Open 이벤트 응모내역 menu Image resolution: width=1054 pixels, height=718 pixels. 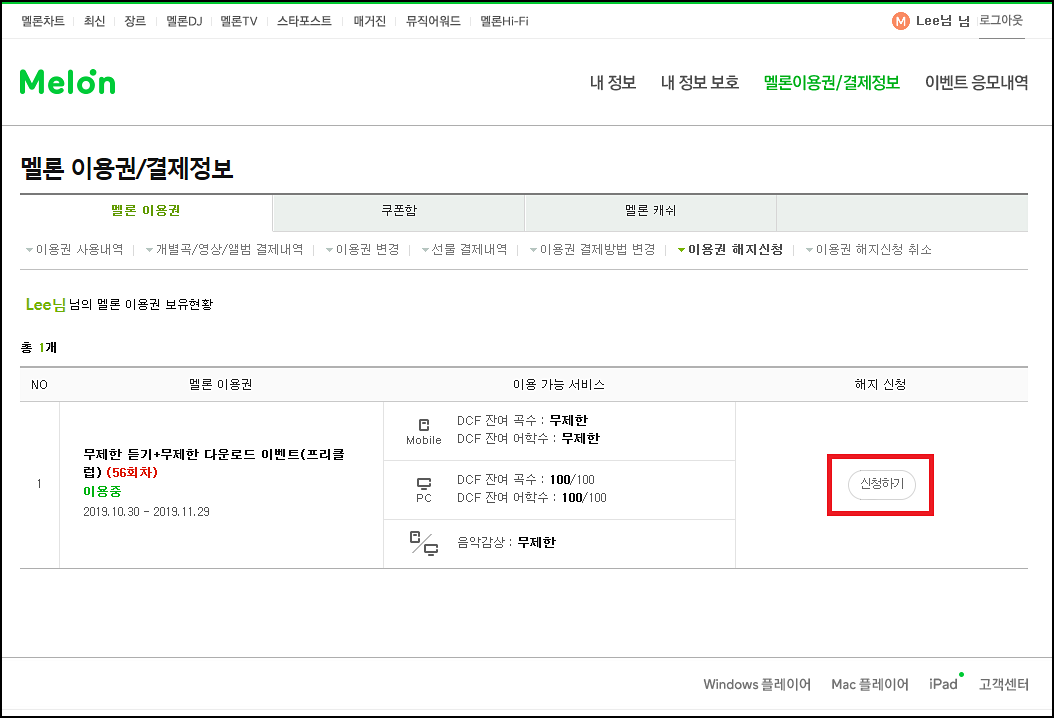(x=976, y=83)
